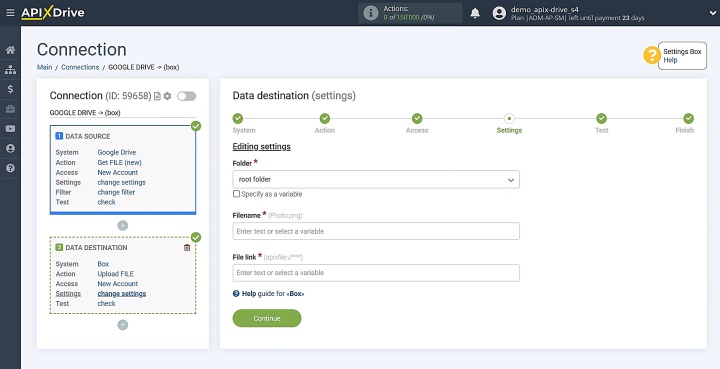Click change filter link
The image size is (720, 369).
(x=116, y=192)
